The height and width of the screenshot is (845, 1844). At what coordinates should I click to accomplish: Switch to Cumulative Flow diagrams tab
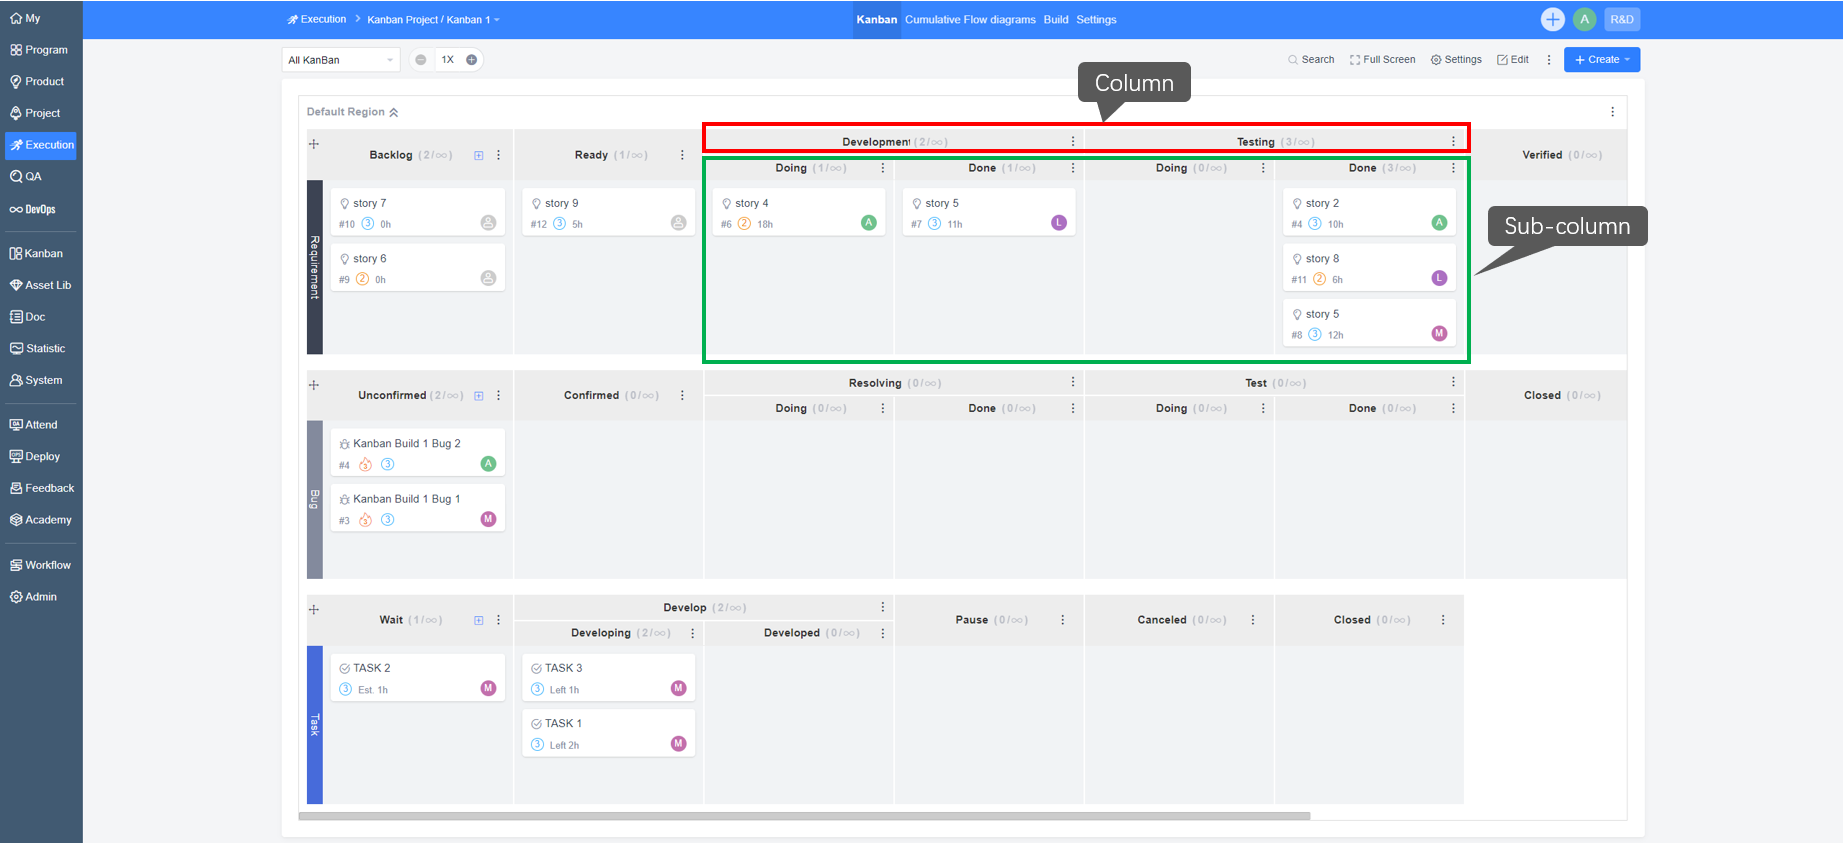pos(970,20)
